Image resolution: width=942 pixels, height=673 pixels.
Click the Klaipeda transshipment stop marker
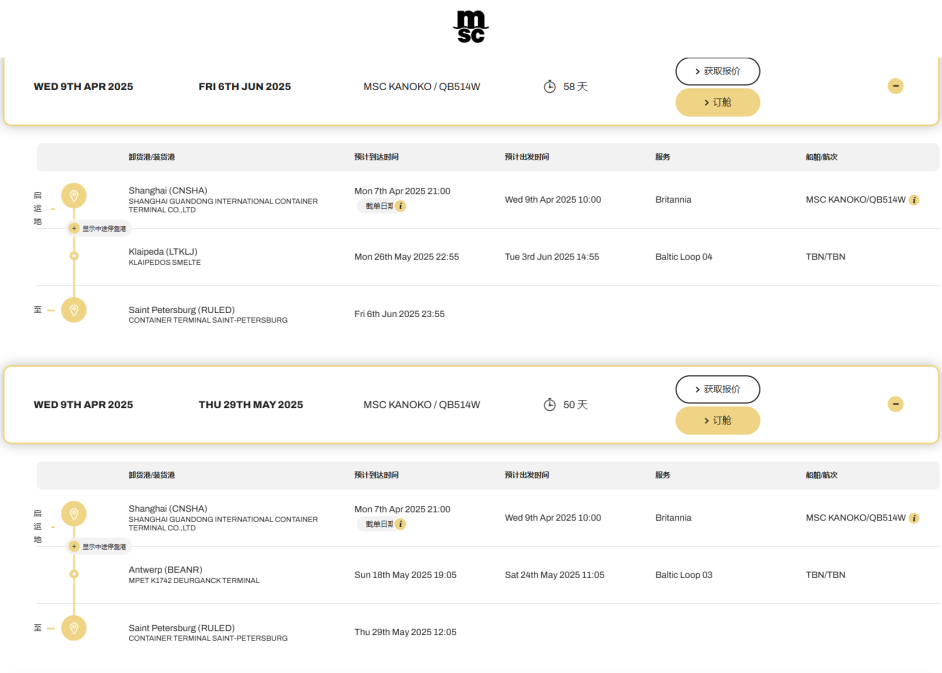[x=73, y=256]
